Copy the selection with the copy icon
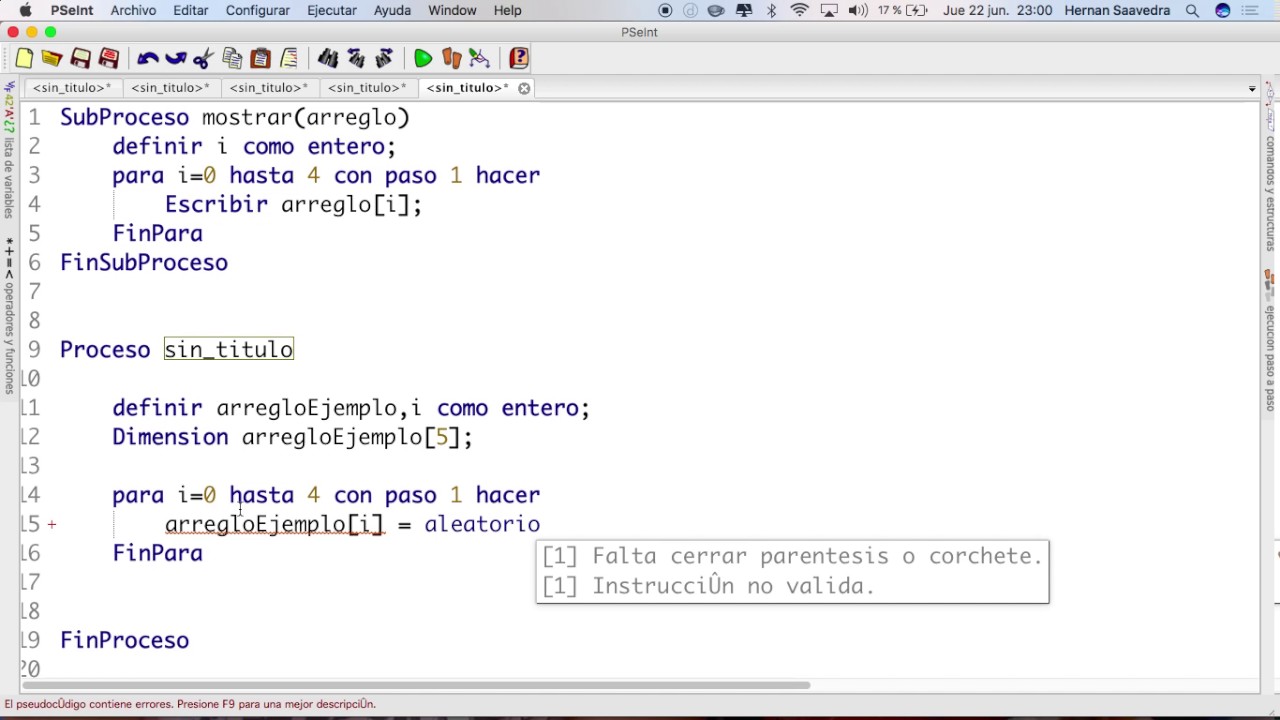 pyautogui.click(x=232, y=59)
